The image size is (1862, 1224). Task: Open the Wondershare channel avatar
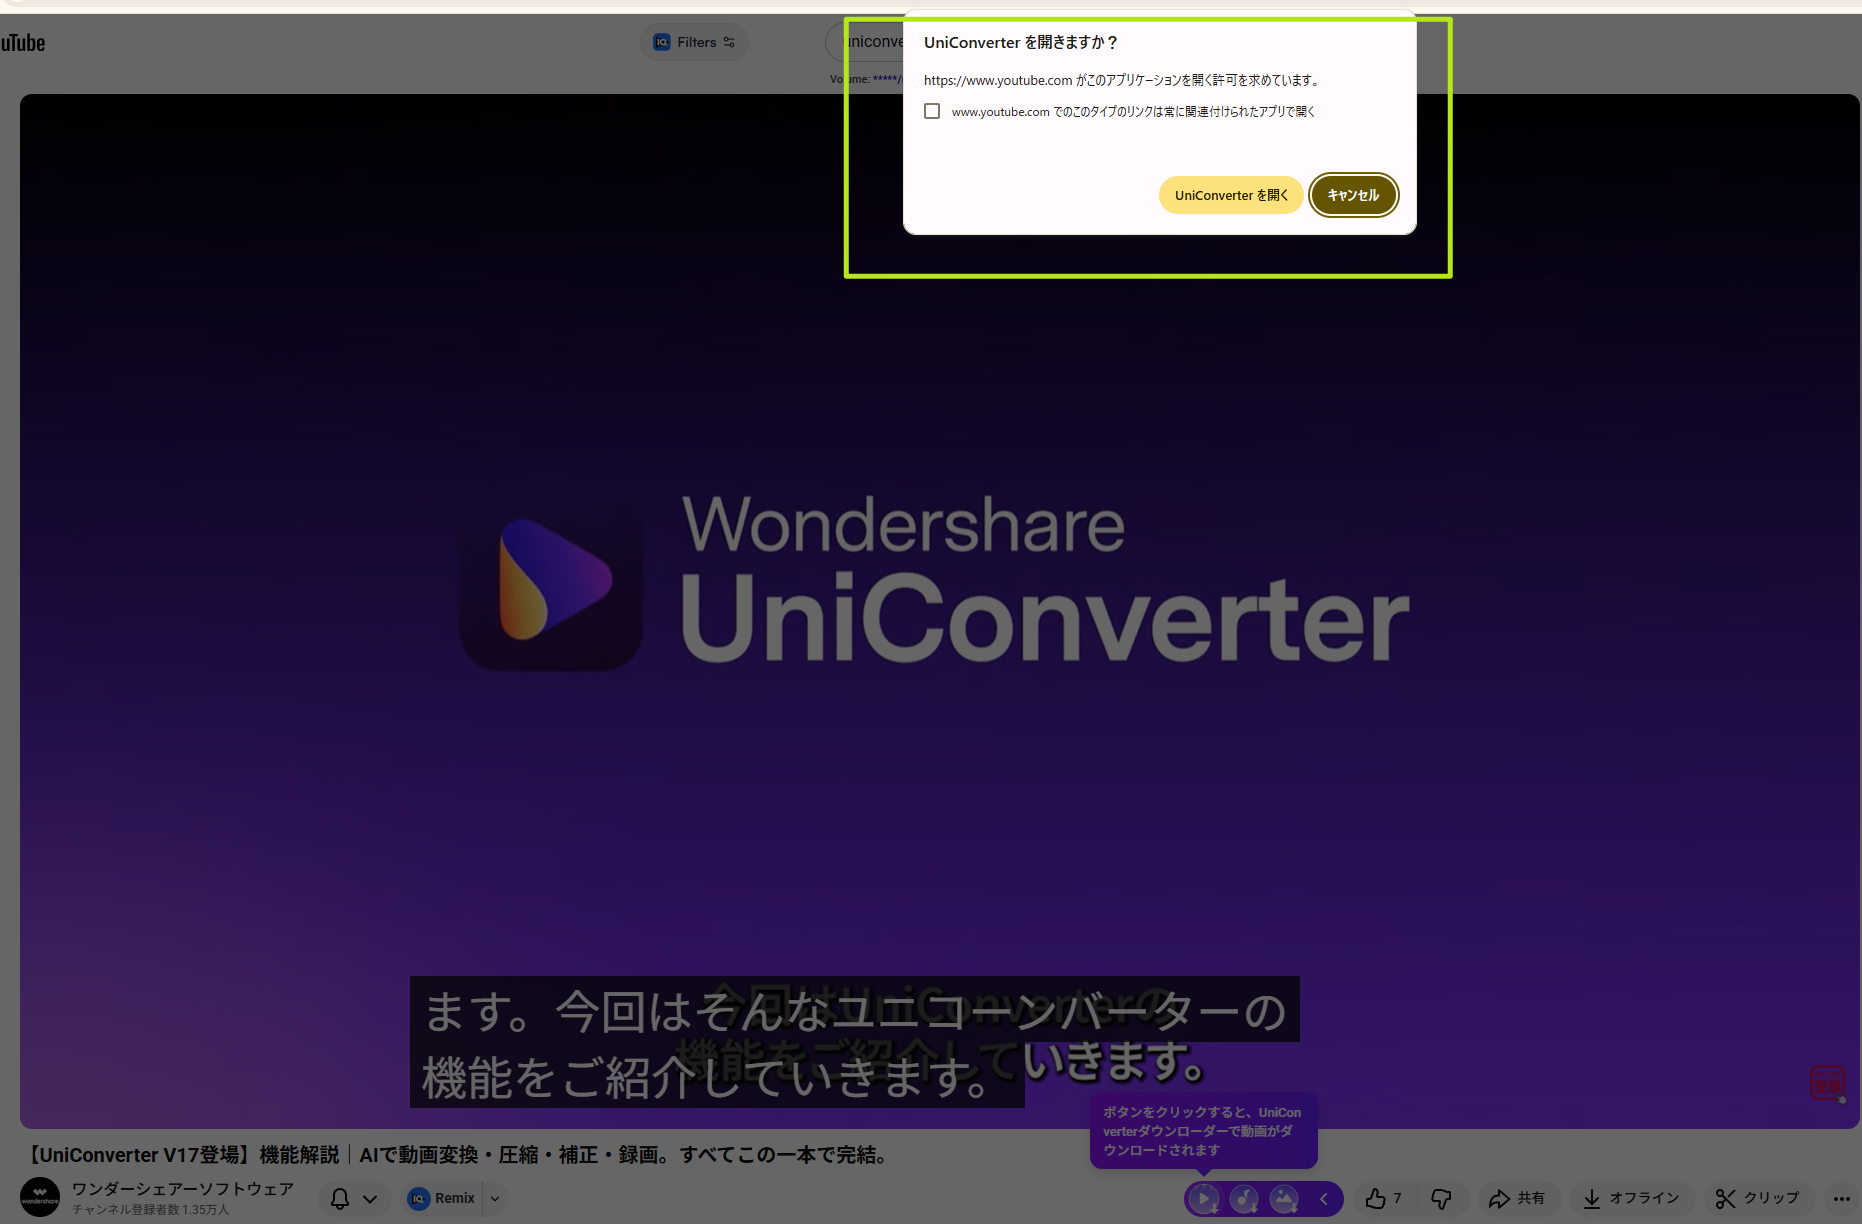[x=41, y=1197]
